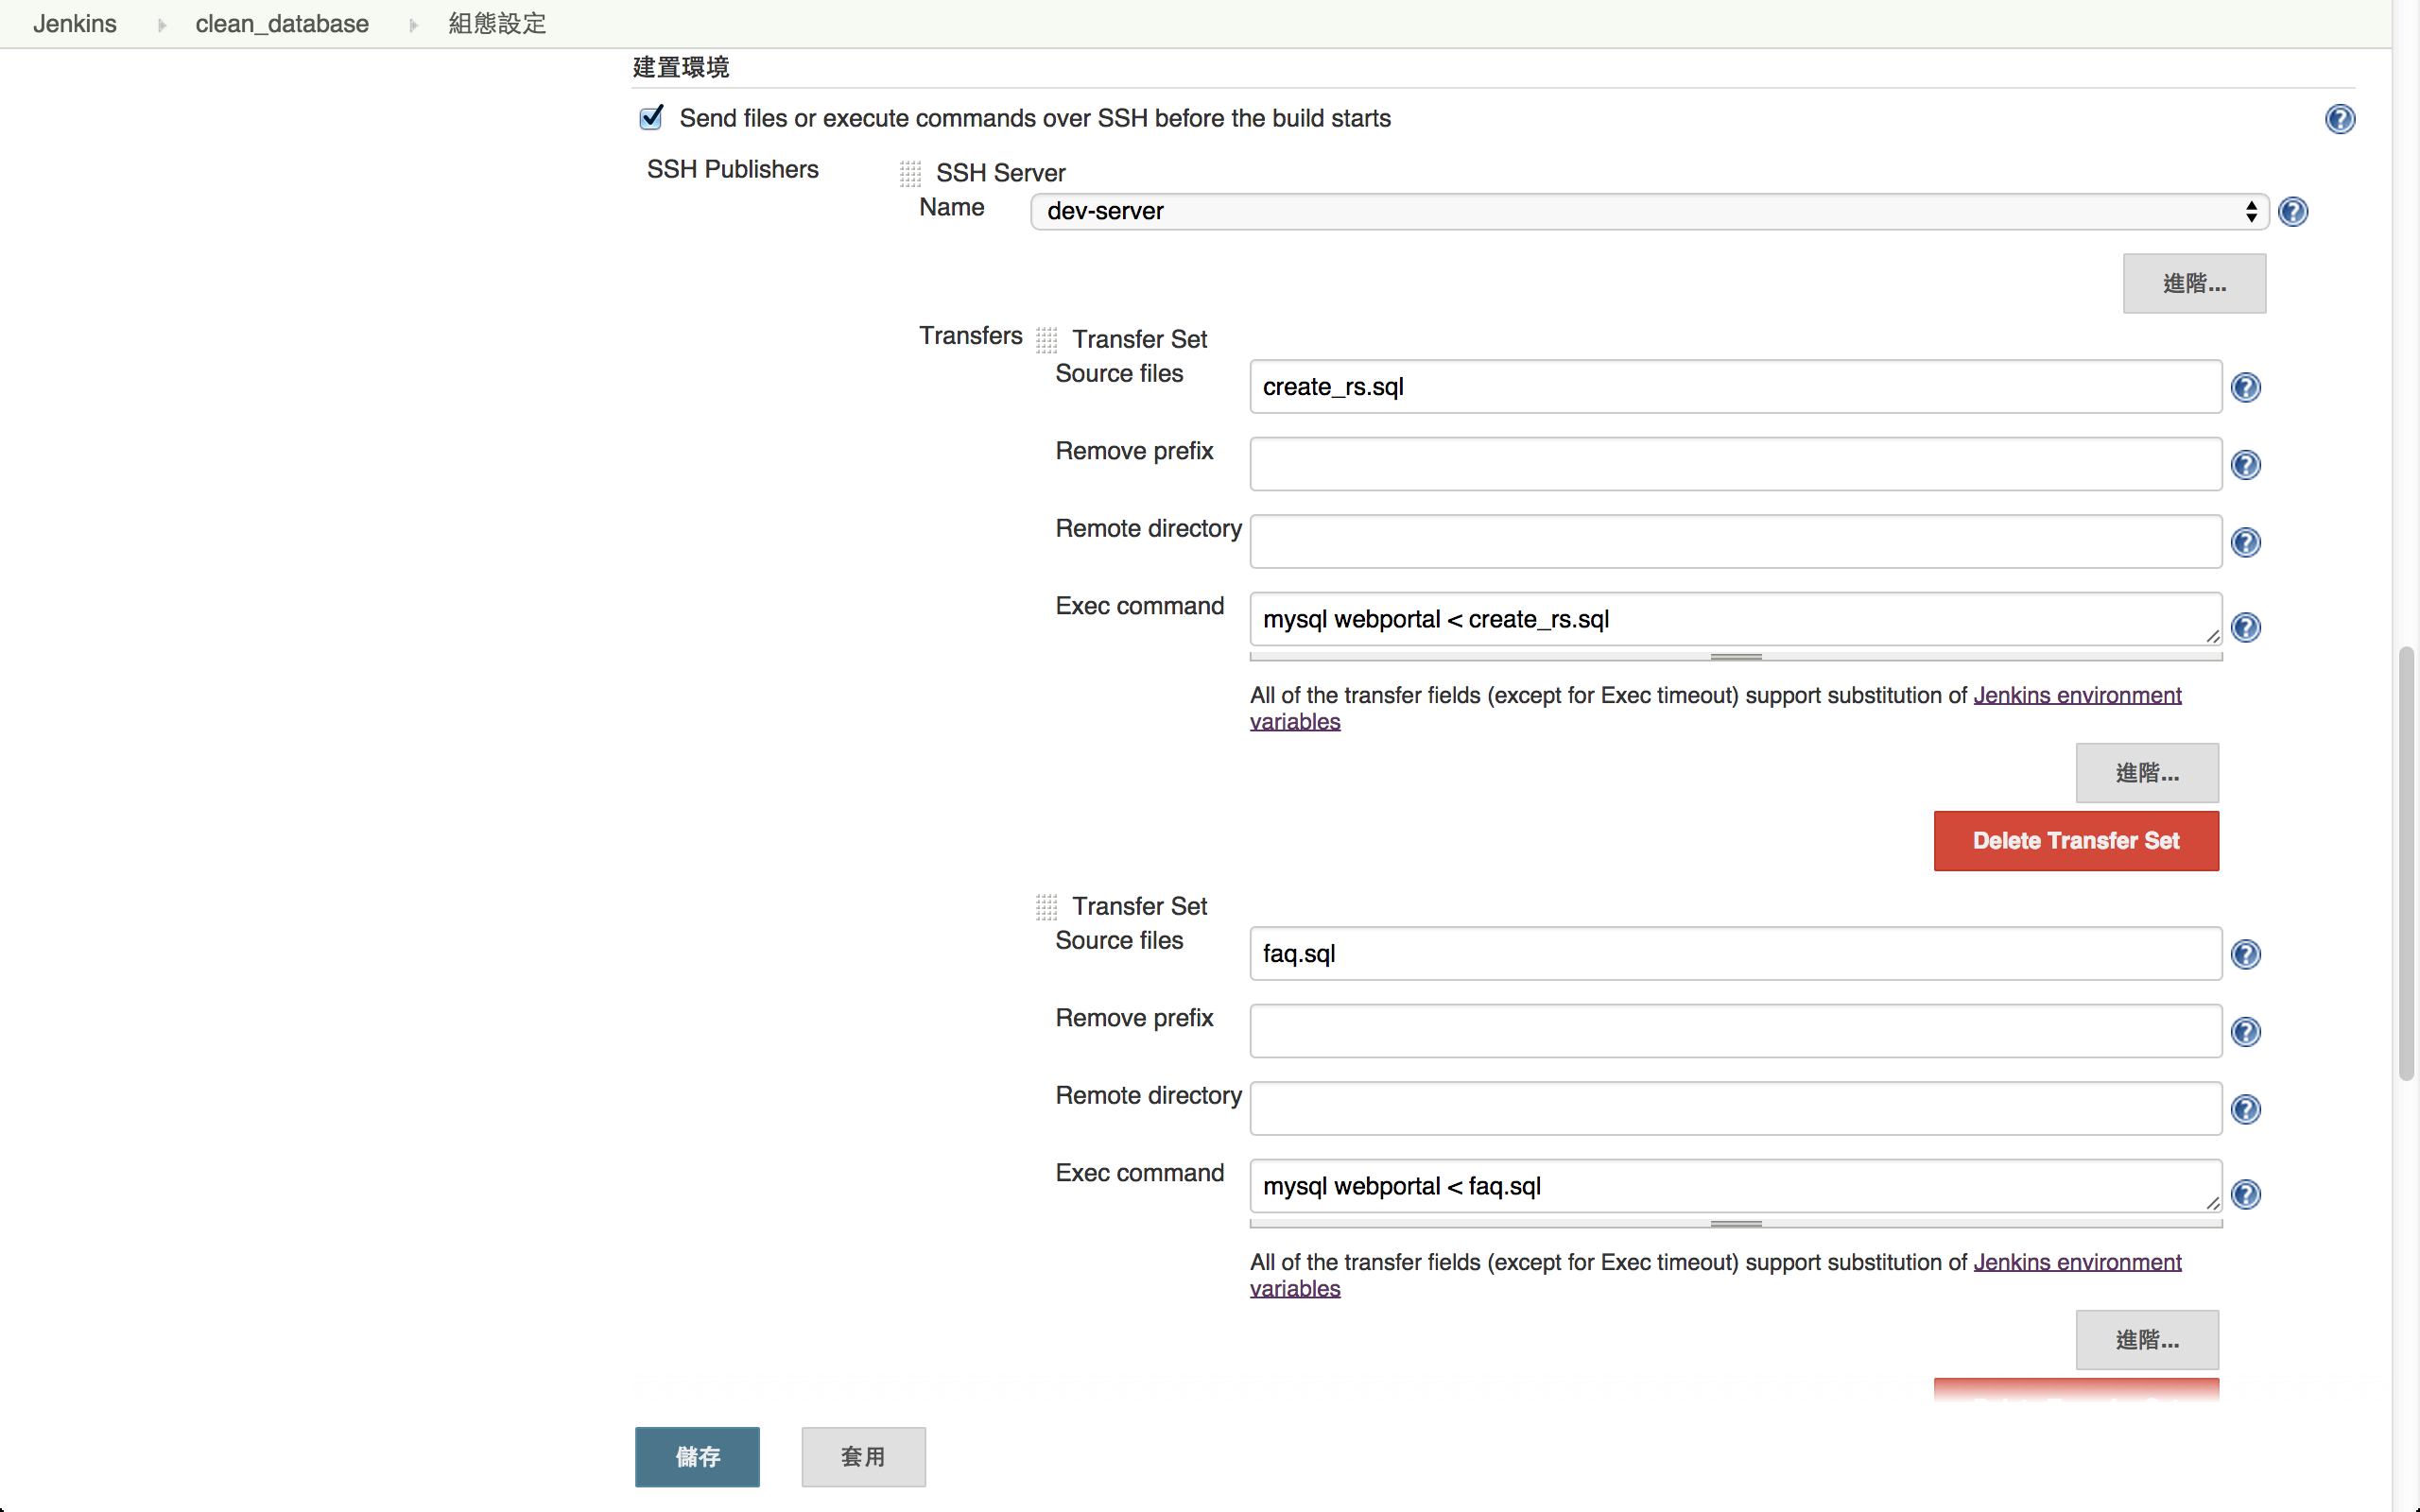Click the bar under create_rs.sql Exec command
This screenshot has width=2420, height=1512.
tap(1736, 657)
